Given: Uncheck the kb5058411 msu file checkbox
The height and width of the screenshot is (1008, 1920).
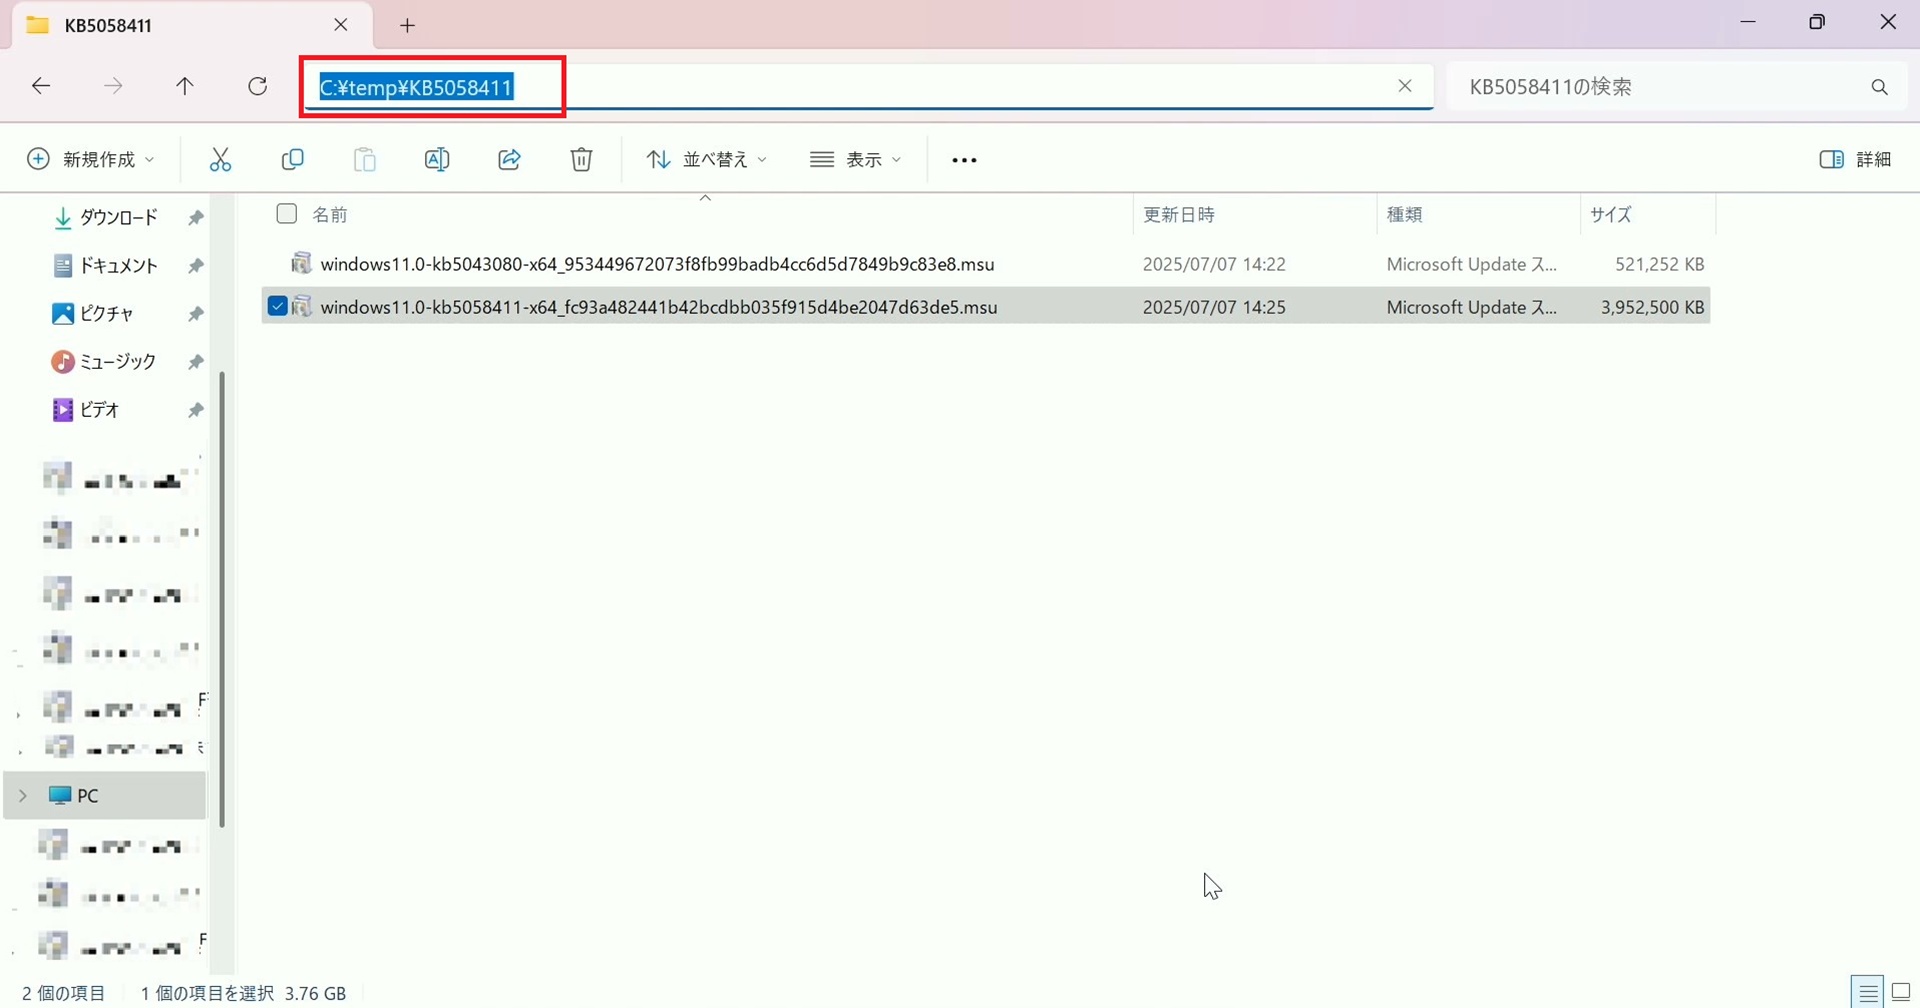Looking at the screenshot, I should (x=278, y=306).
